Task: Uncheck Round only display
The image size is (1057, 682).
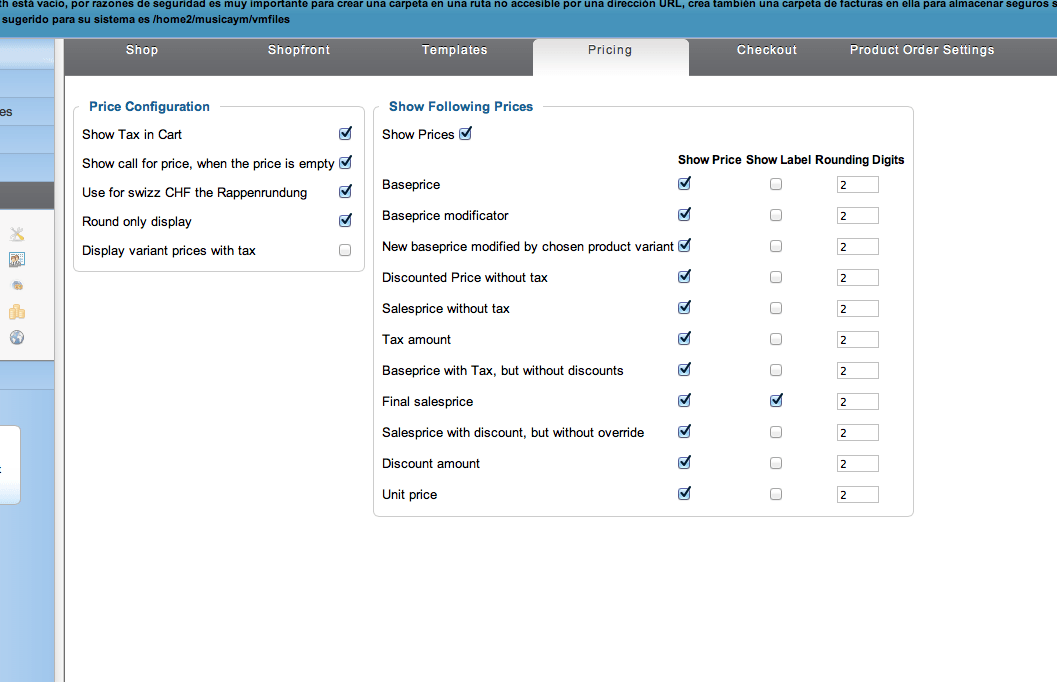Action: tap(345, 220)
